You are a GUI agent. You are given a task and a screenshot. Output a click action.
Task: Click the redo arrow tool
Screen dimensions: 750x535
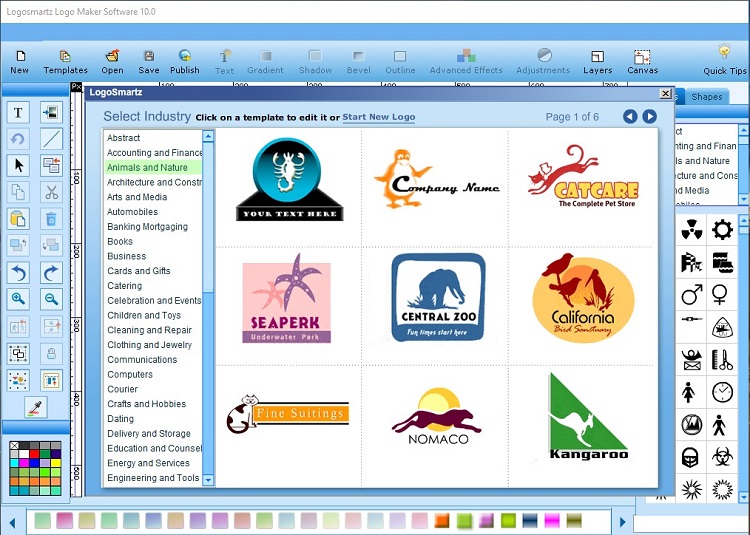coord(51,273)
